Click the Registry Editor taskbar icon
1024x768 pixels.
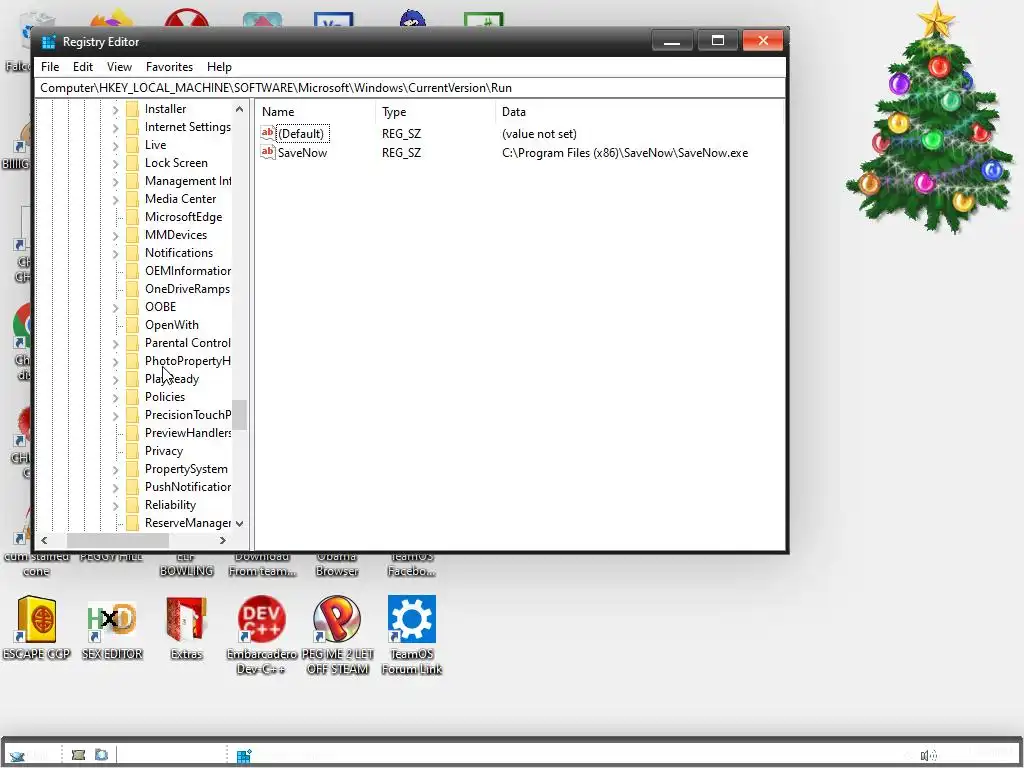click(x=244, y=756)
